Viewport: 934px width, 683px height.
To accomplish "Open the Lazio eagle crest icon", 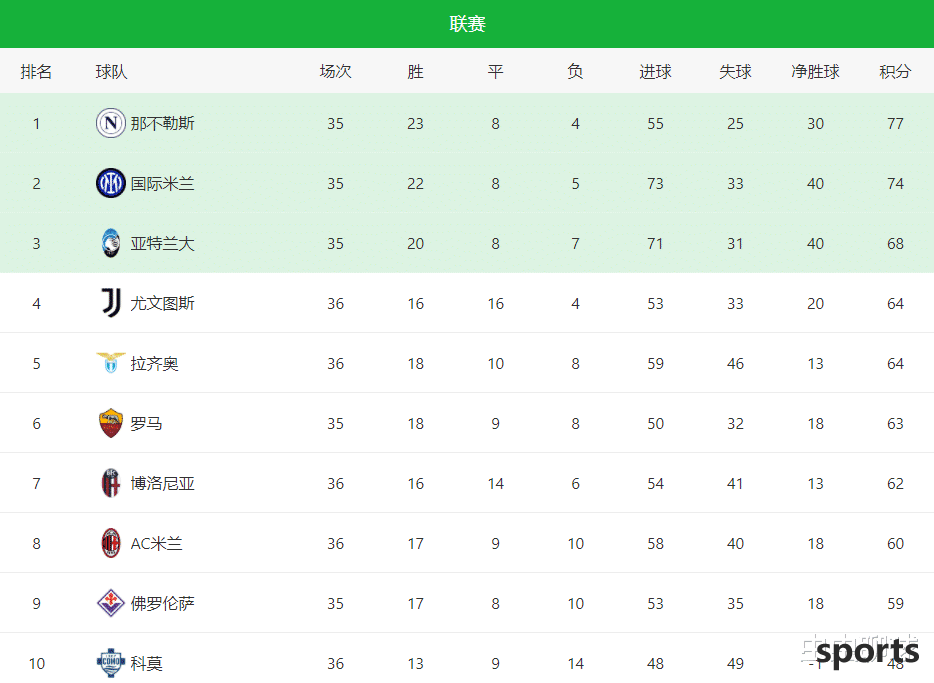I will [111, 363].
